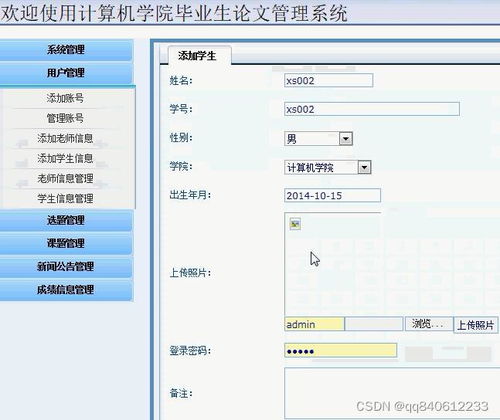Open 老师信息管理 in the sidebar
The height and width of the screenshot is (420, 500).
(65, 178)
